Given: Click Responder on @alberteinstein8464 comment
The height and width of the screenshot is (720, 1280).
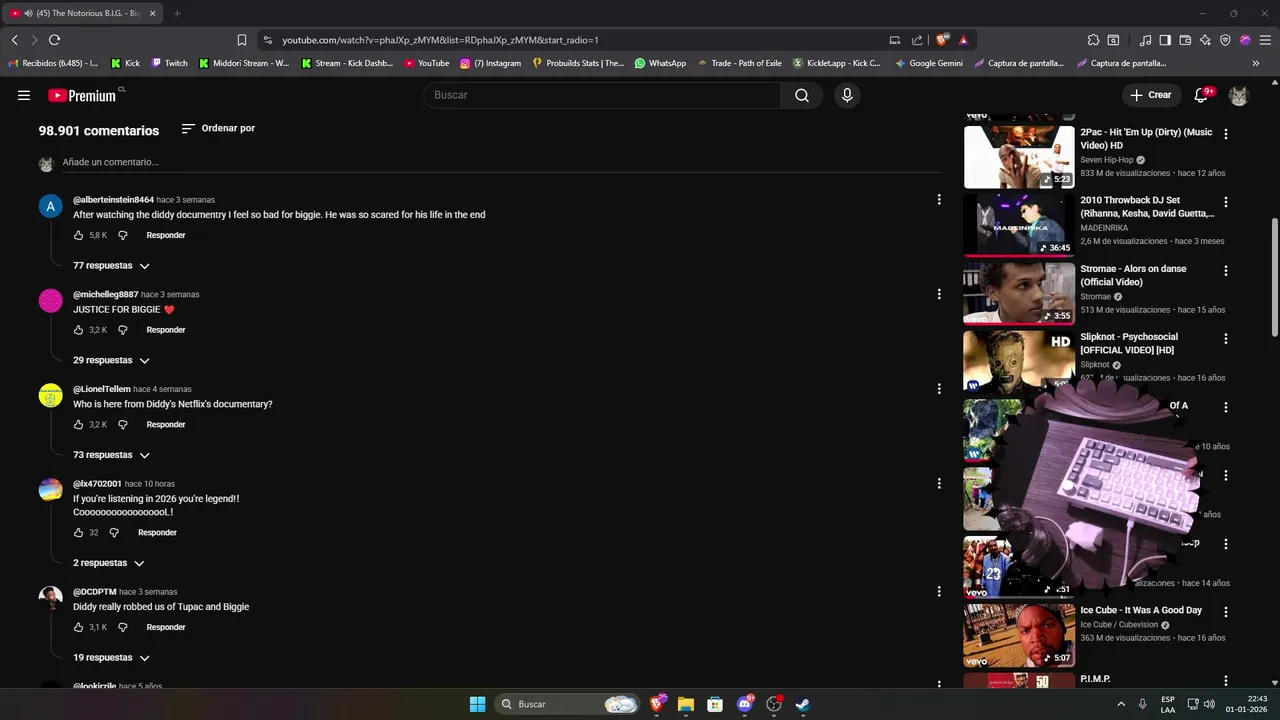Looking at the screenshot, I should 166,235.
